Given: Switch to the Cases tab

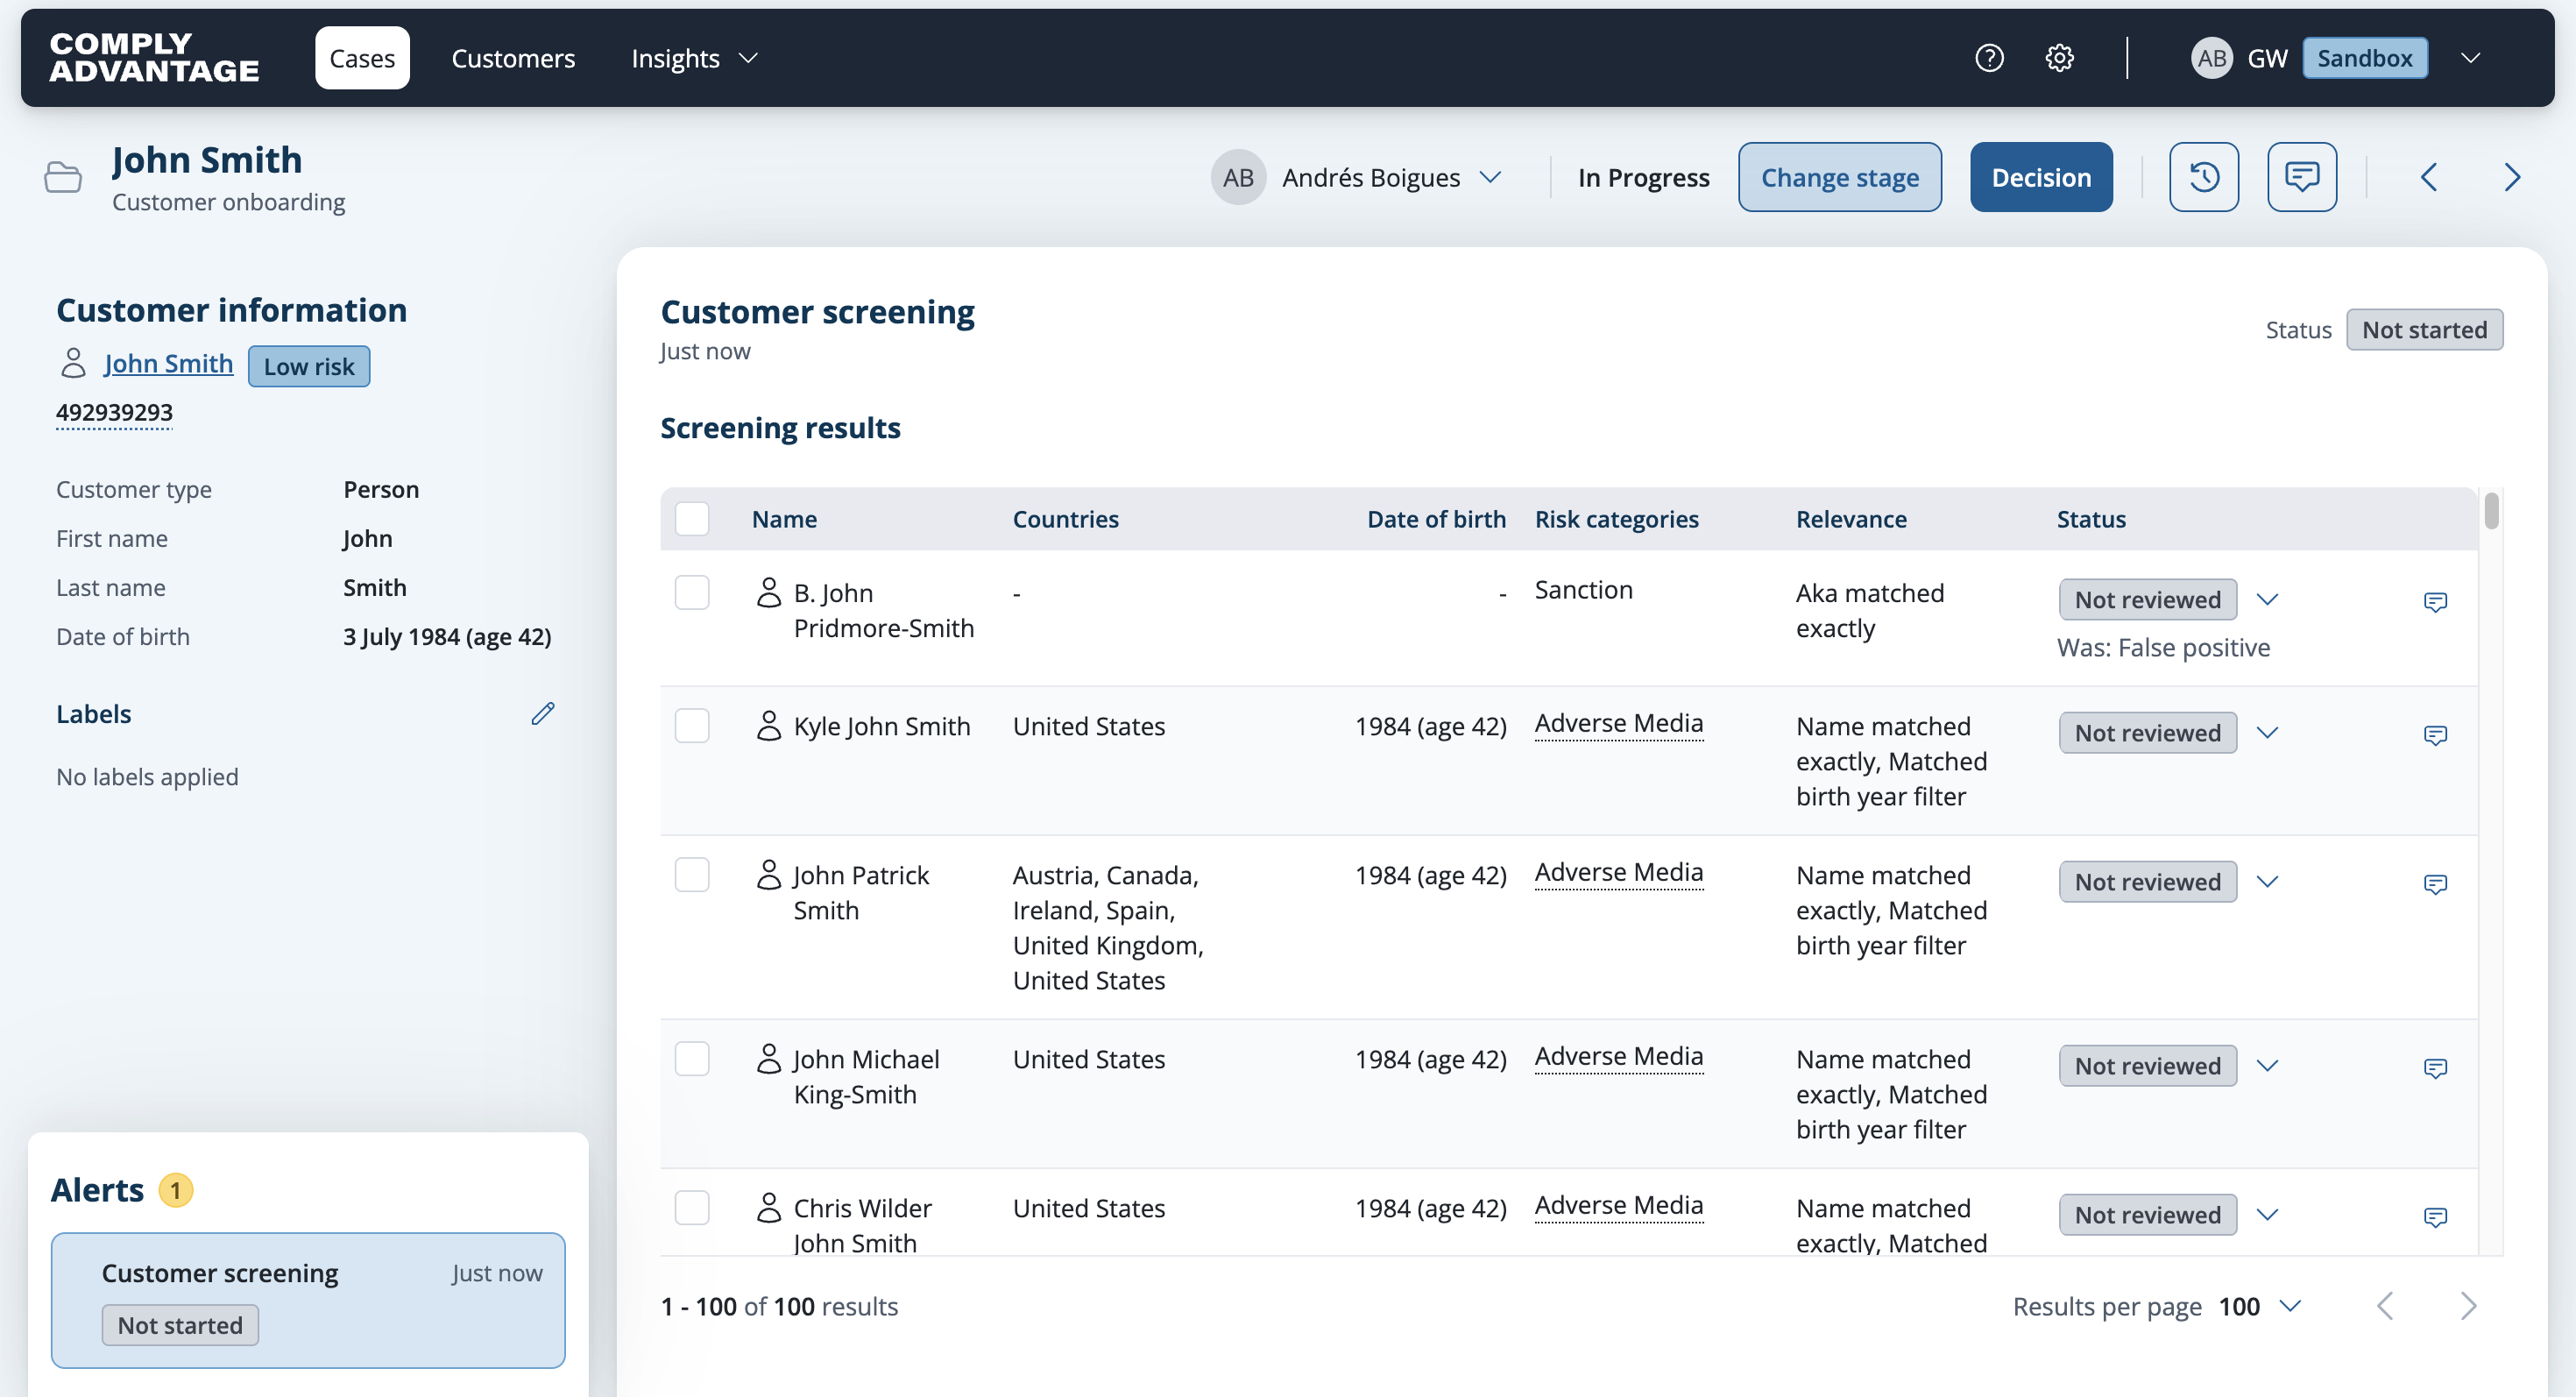Looking at the screenshot, I should tap(362, 58).
